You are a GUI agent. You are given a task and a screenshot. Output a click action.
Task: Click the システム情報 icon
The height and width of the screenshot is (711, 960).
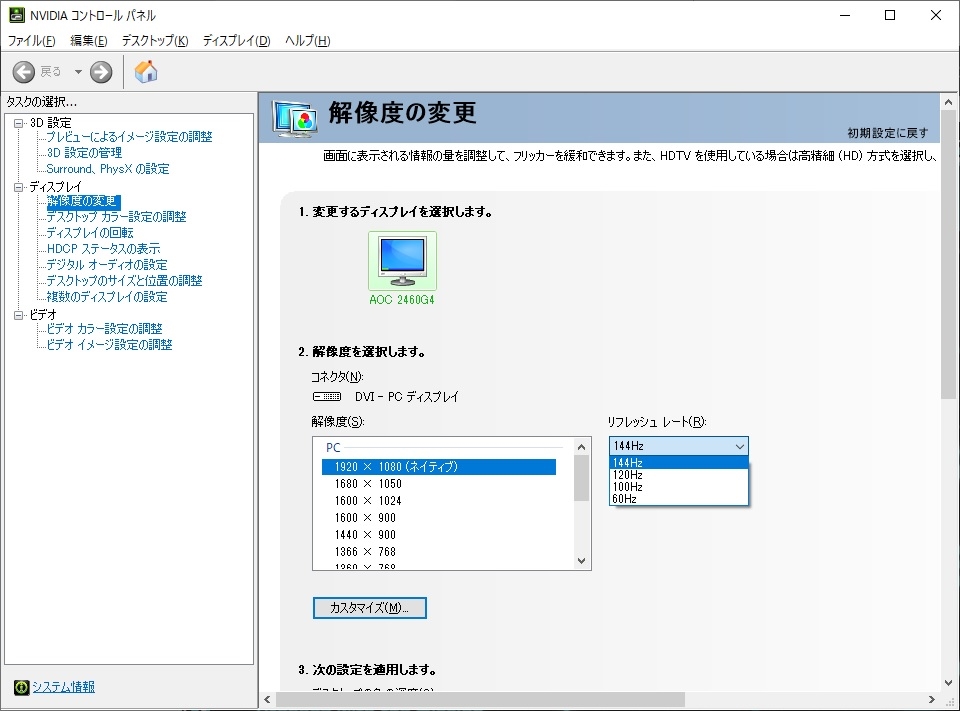21,687
